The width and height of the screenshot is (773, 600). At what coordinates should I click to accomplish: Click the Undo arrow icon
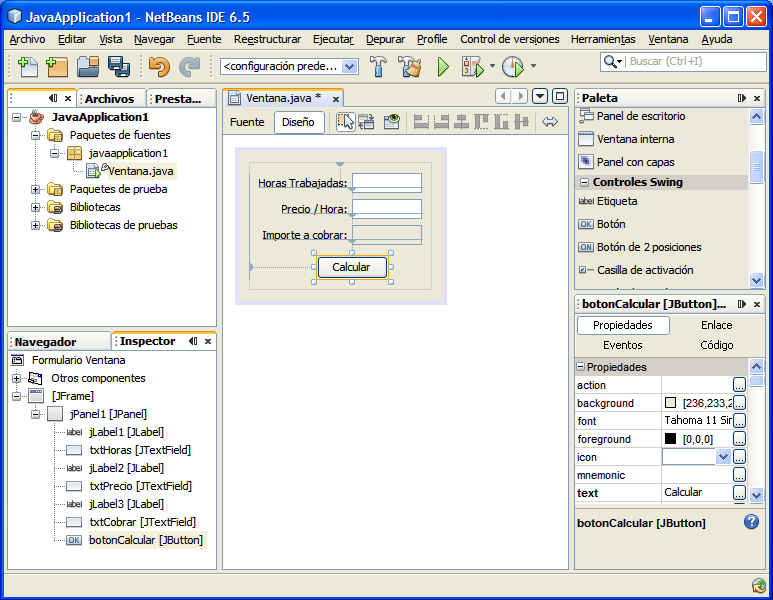159,67
